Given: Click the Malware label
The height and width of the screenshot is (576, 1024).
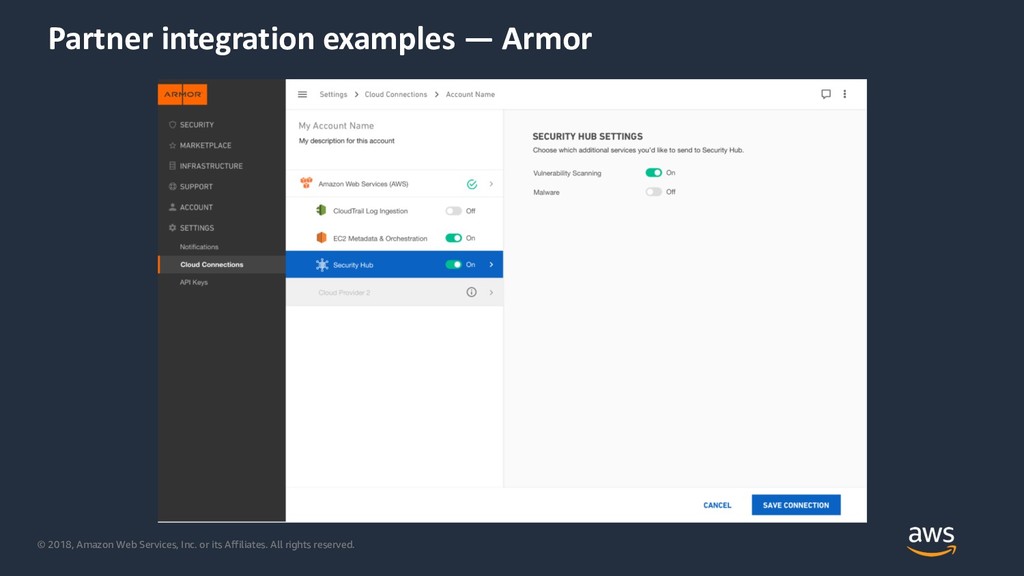Looking at the screenshot, I should point(546,192).
